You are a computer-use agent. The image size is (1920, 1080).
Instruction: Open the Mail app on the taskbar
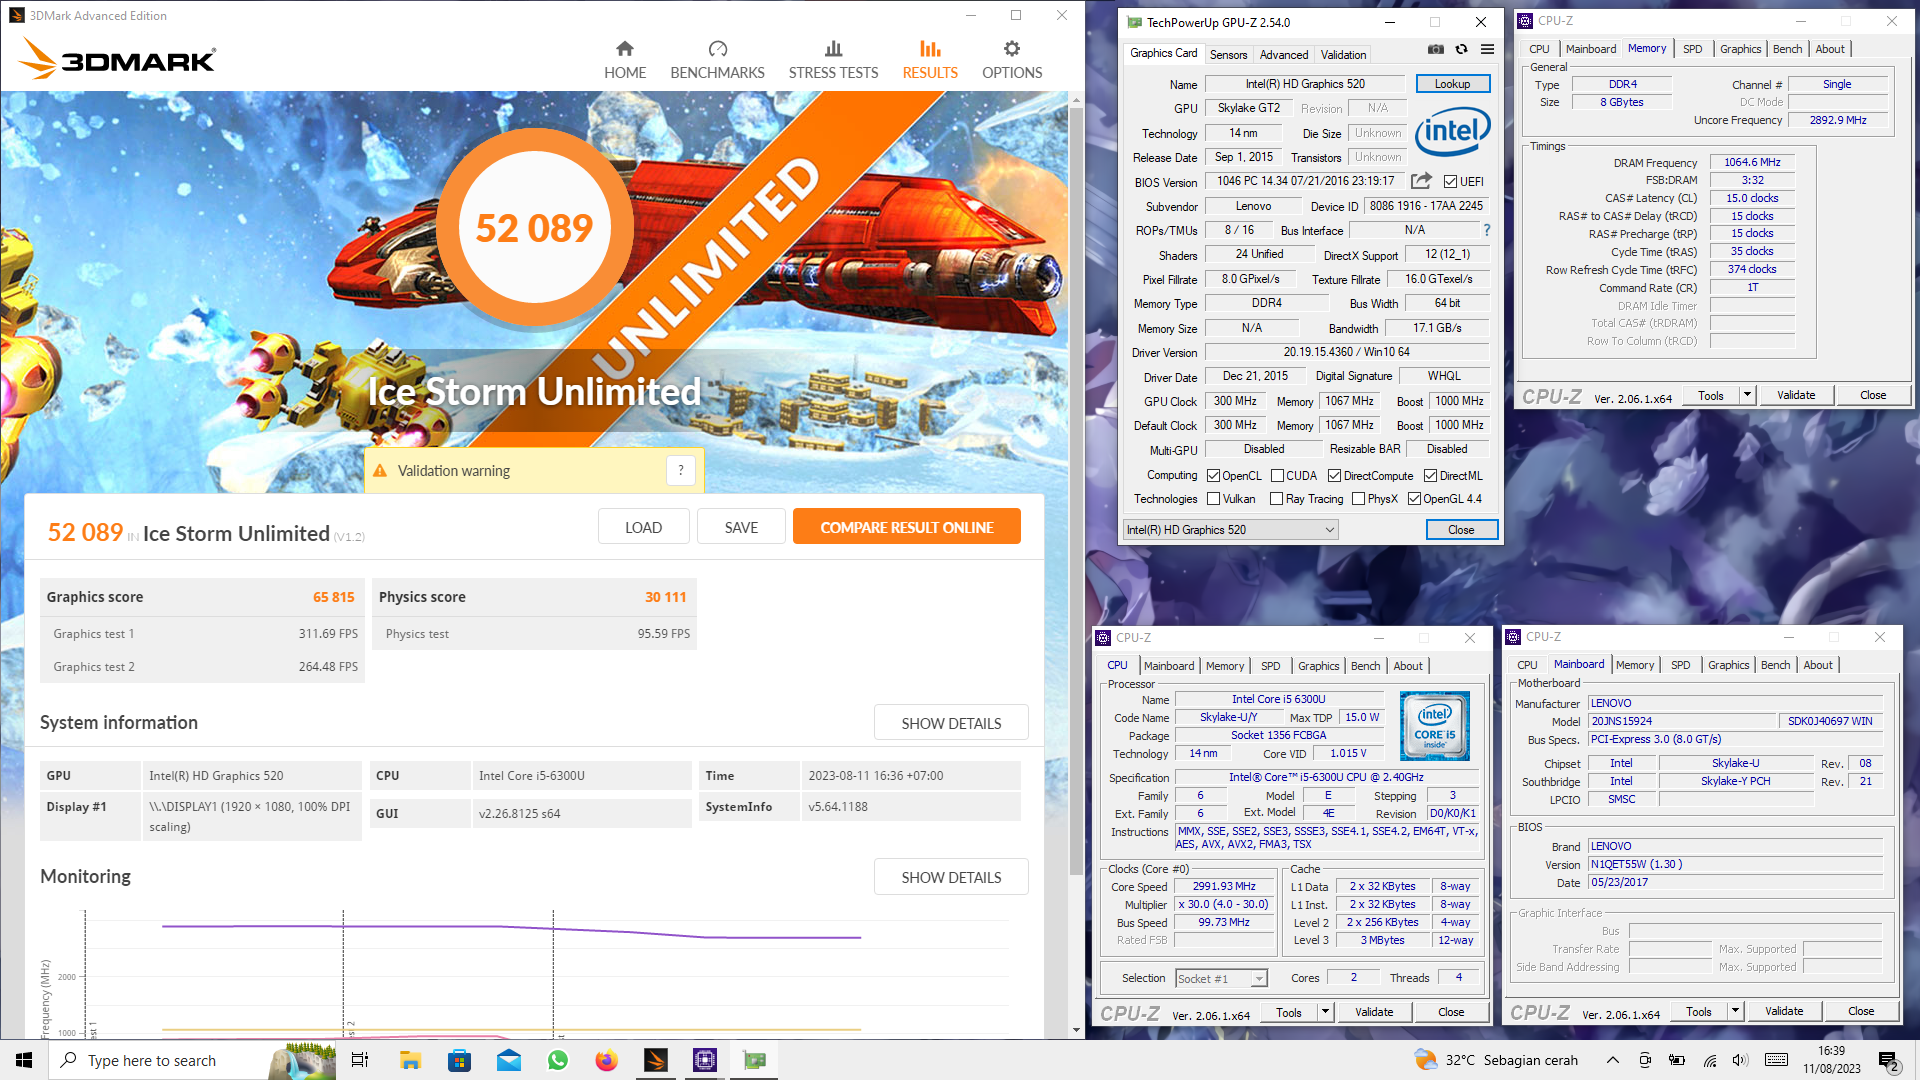point(509,1060)
